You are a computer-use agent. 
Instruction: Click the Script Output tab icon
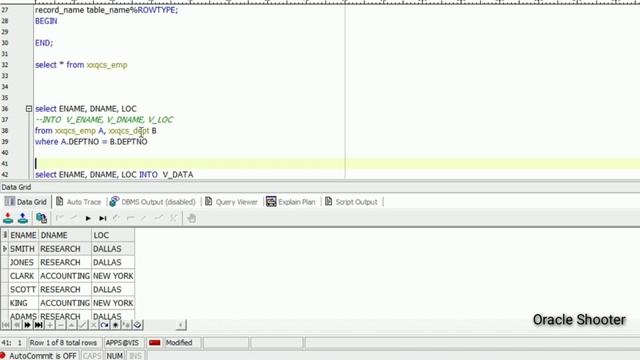329,201
